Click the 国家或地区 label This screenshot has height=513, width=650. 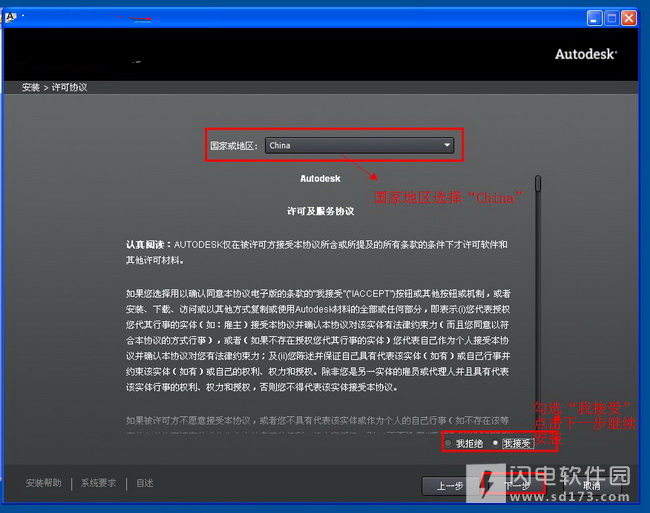[x=234, y=146]
